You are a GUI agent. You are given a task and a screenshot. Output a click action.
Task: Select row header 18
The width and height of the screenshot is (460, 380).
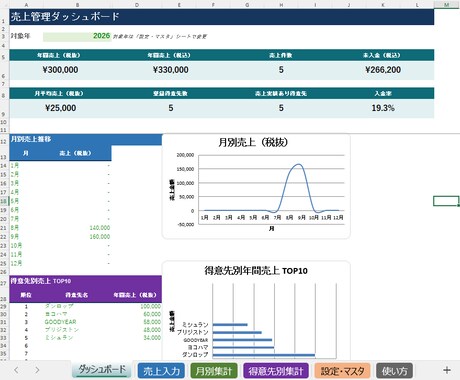pos(4,201)
